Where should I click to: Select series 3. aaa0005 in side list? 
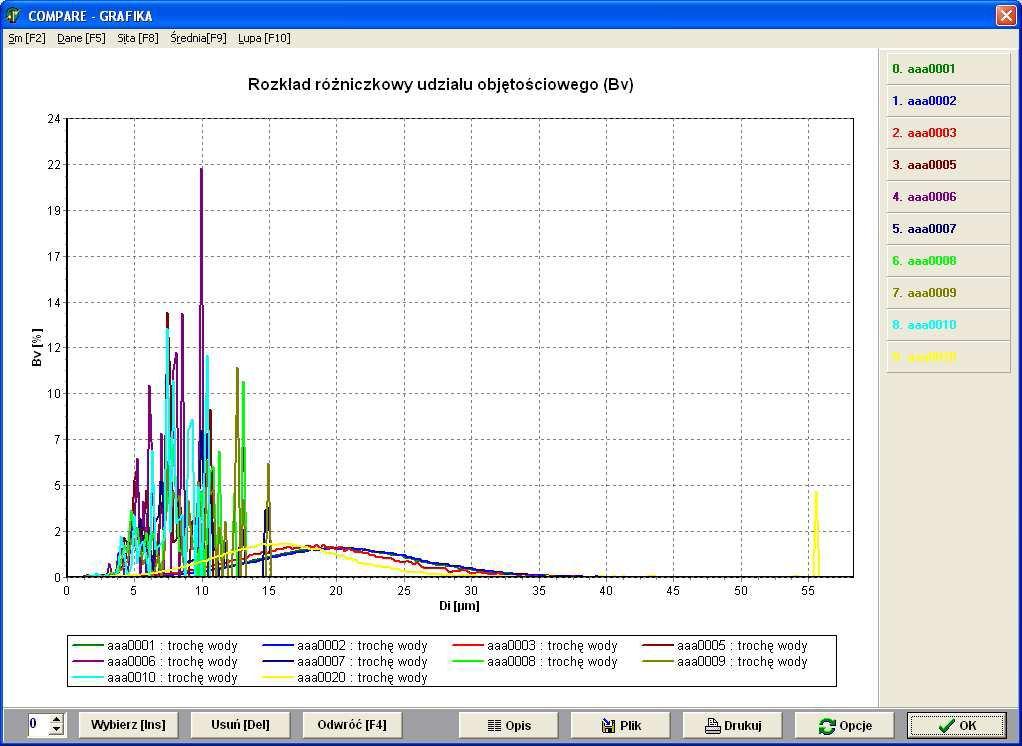click(x=948, y=165)
